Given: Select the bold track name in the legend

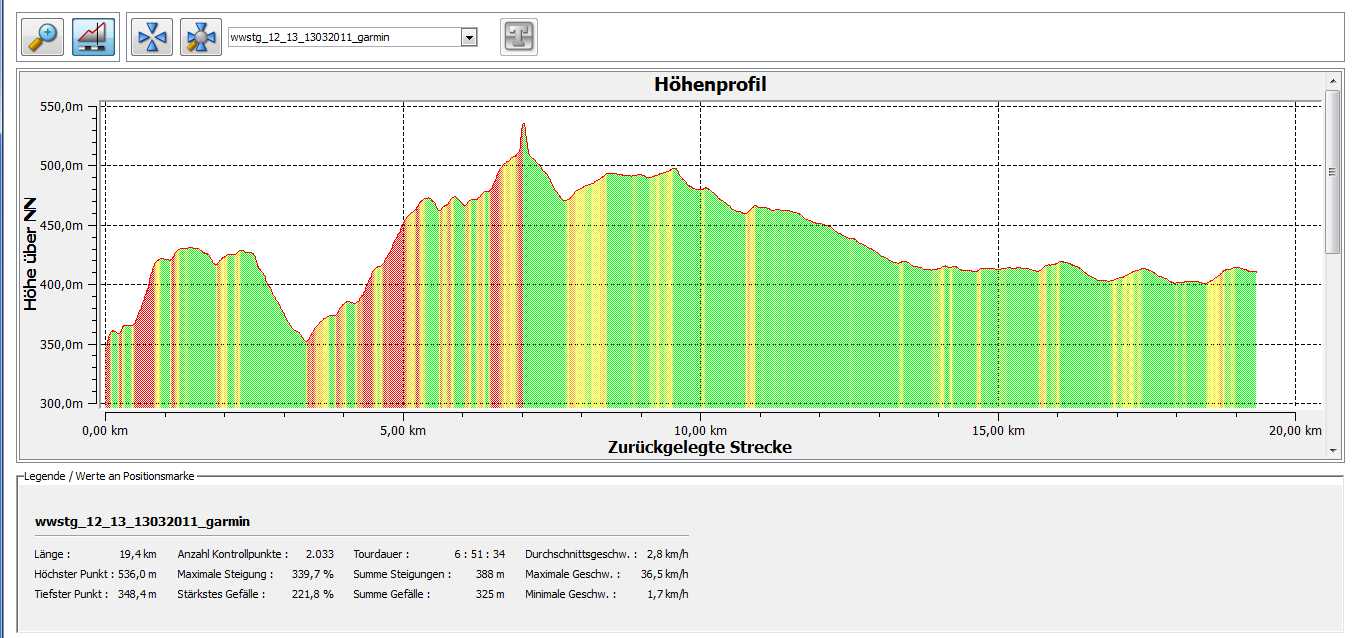Looking at the screenshot, I should coord(142,521).
